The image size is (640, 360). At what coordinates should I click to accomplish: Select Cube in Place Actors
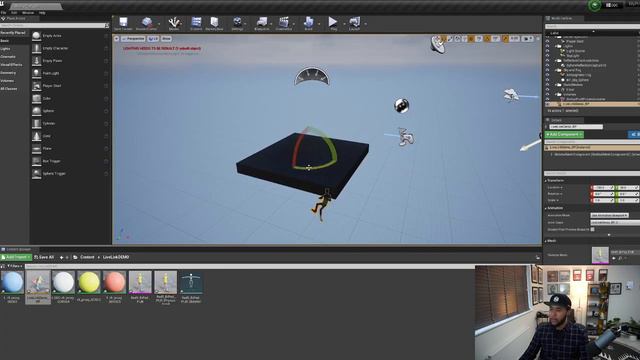tap(70, 98)
